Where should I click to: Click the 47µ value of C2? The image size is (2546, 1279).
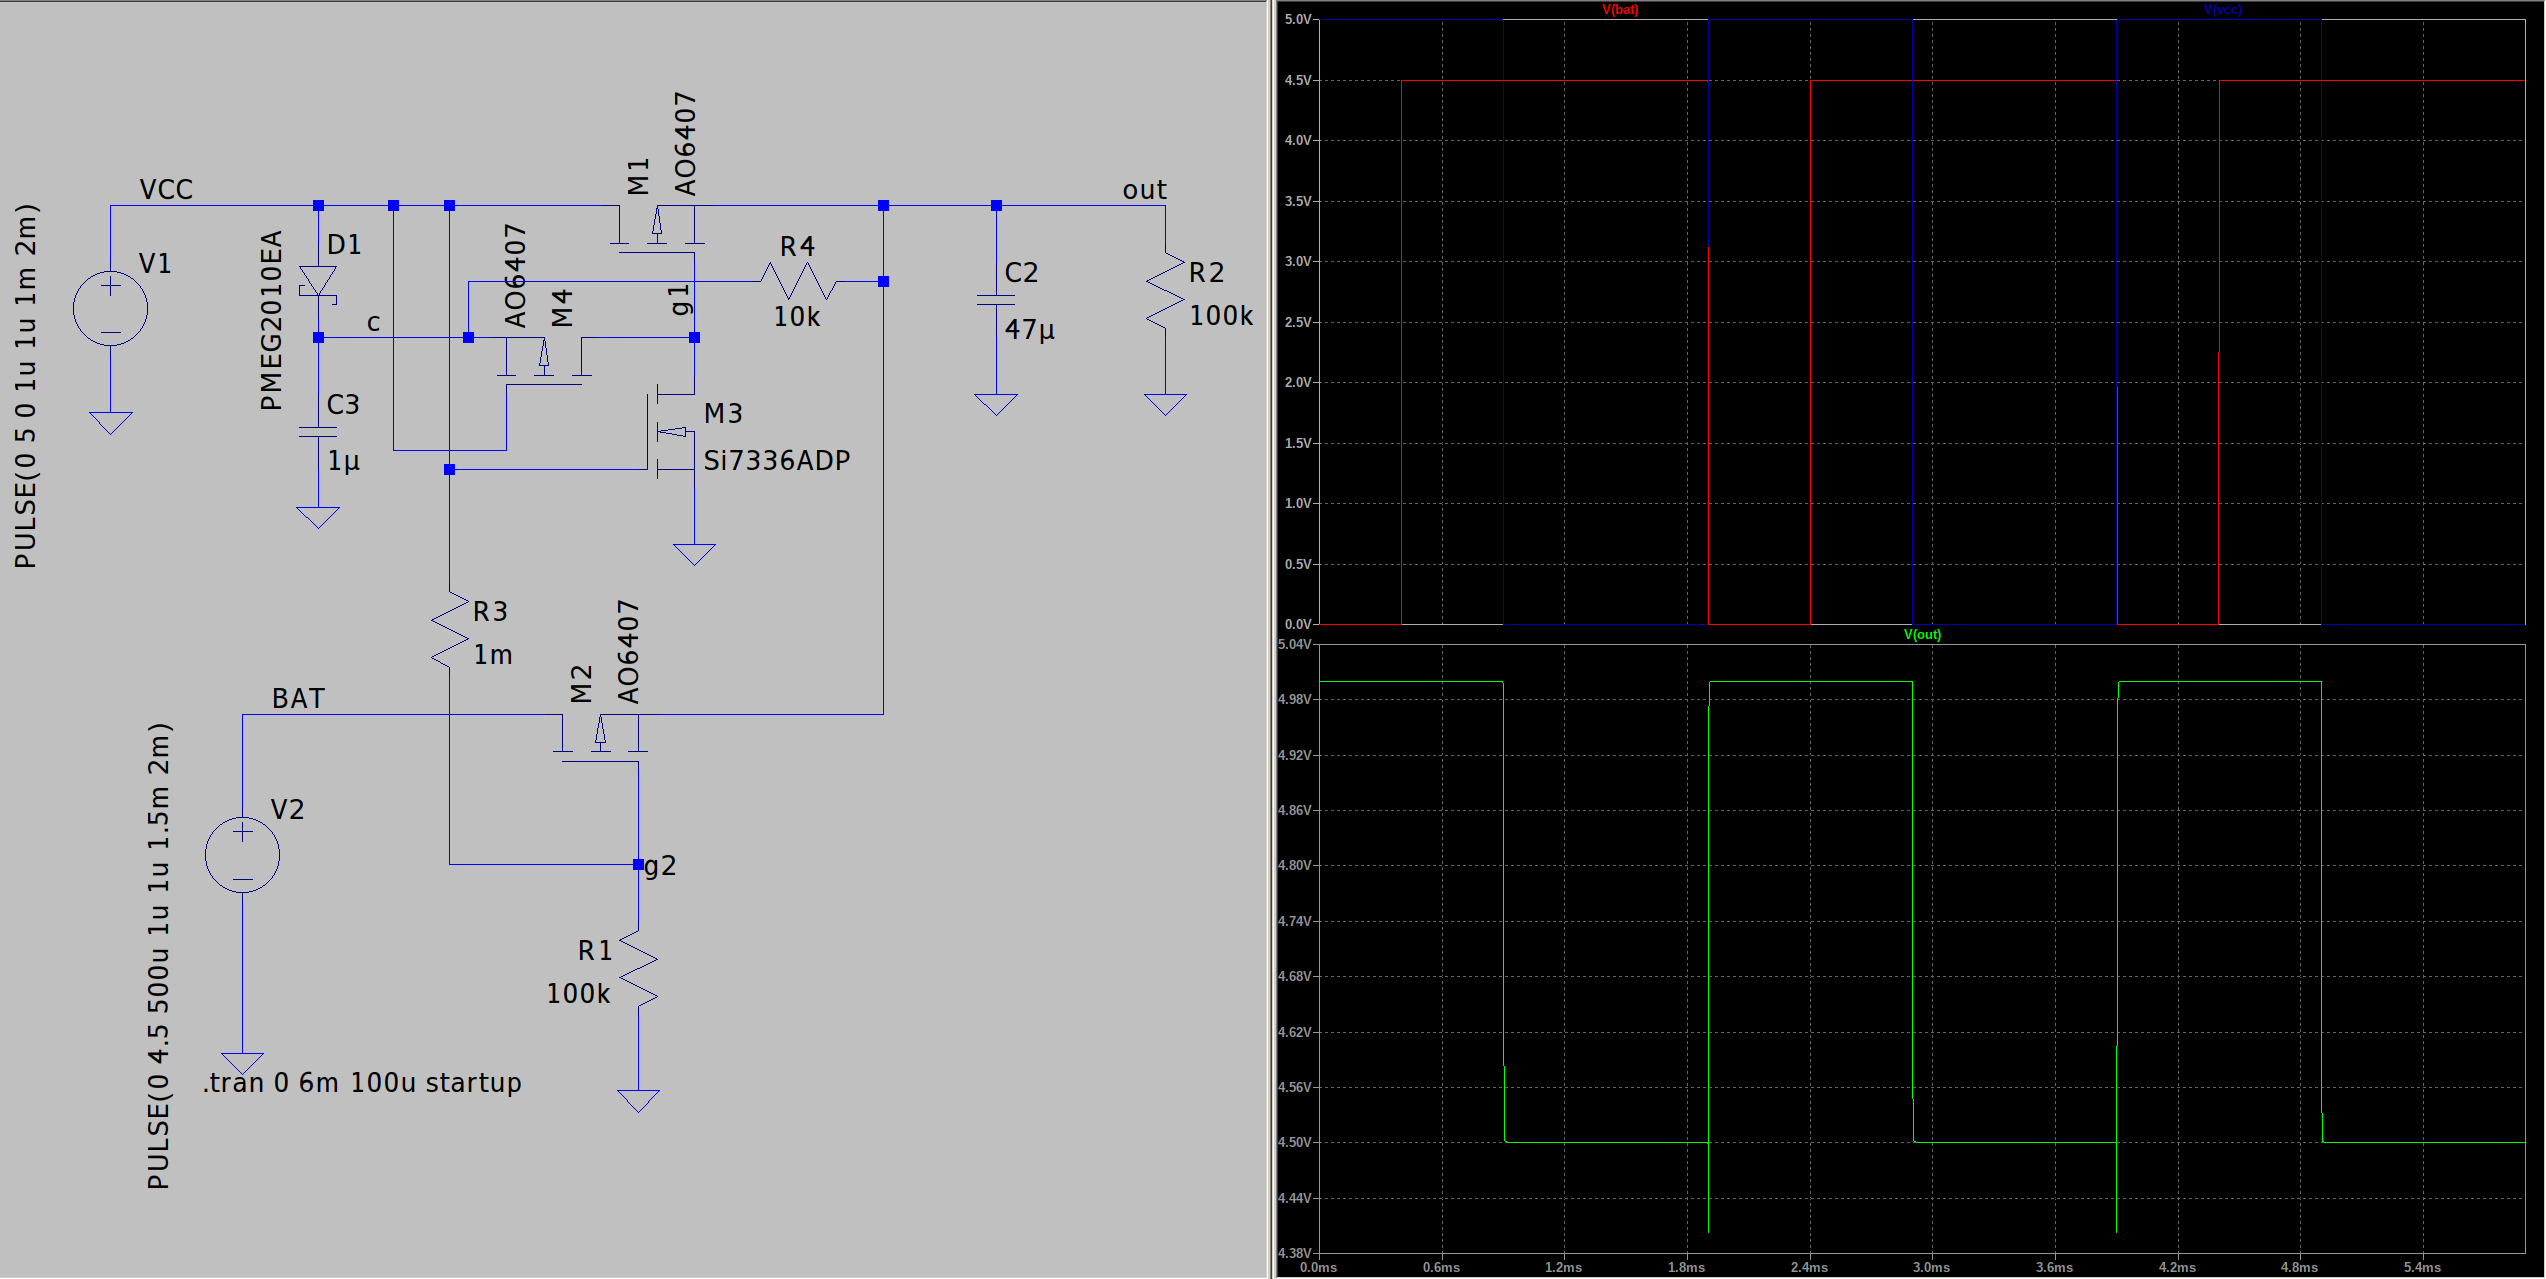(x=1030, y=329)
